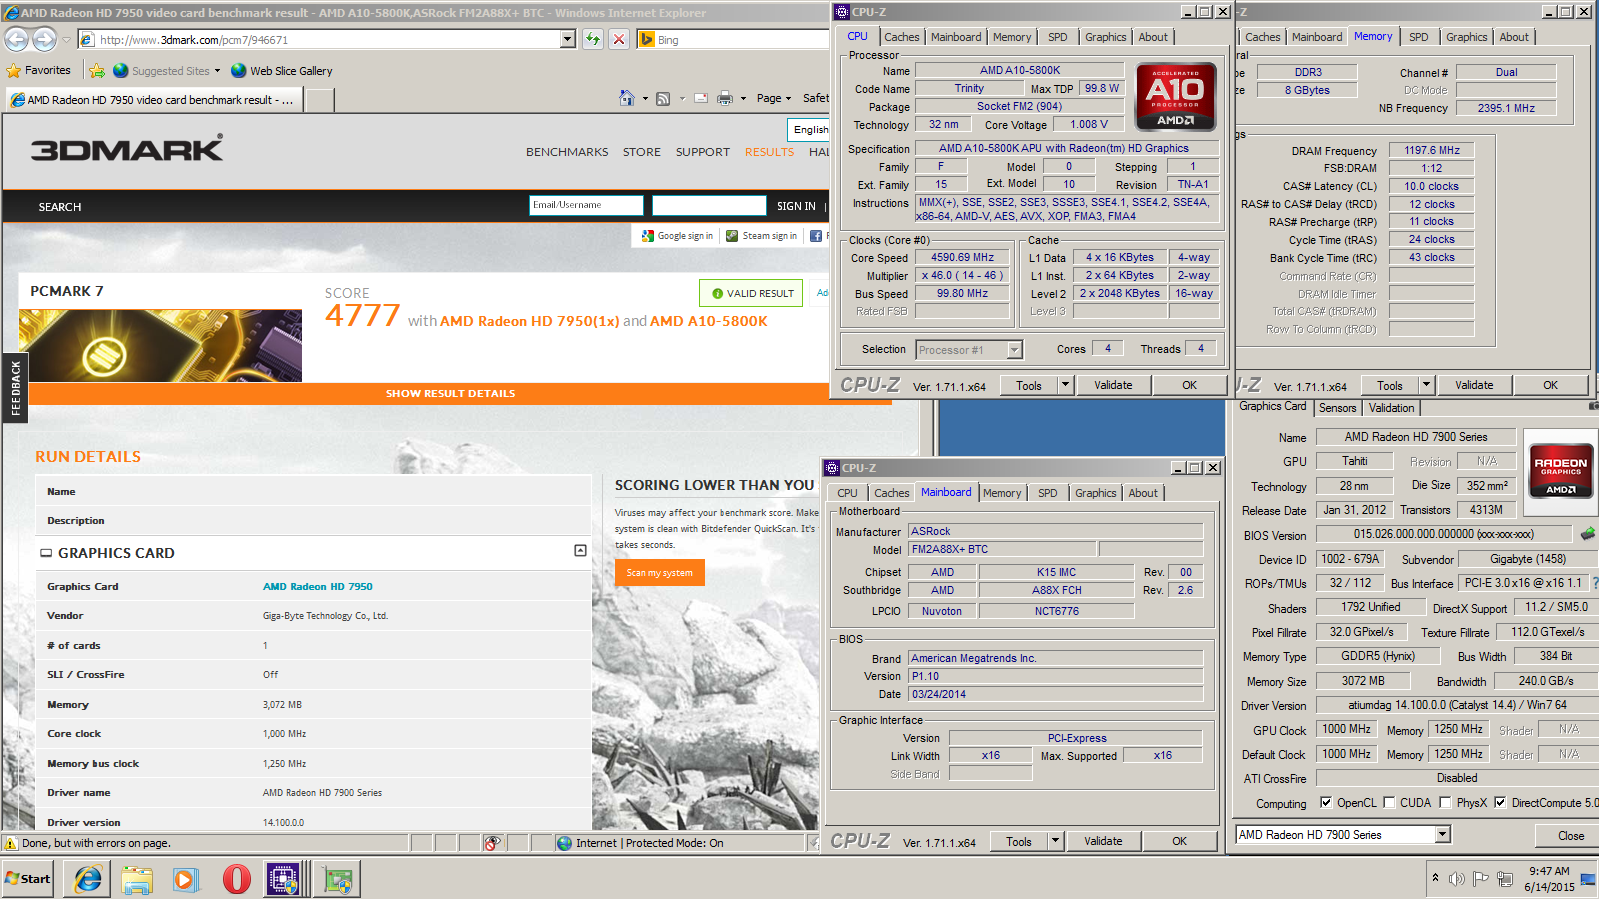Open Tools dropdown arrow in top CPU-Z window
The height and width of the screenshot is (899, 1599).
[x=1065, y=385]
